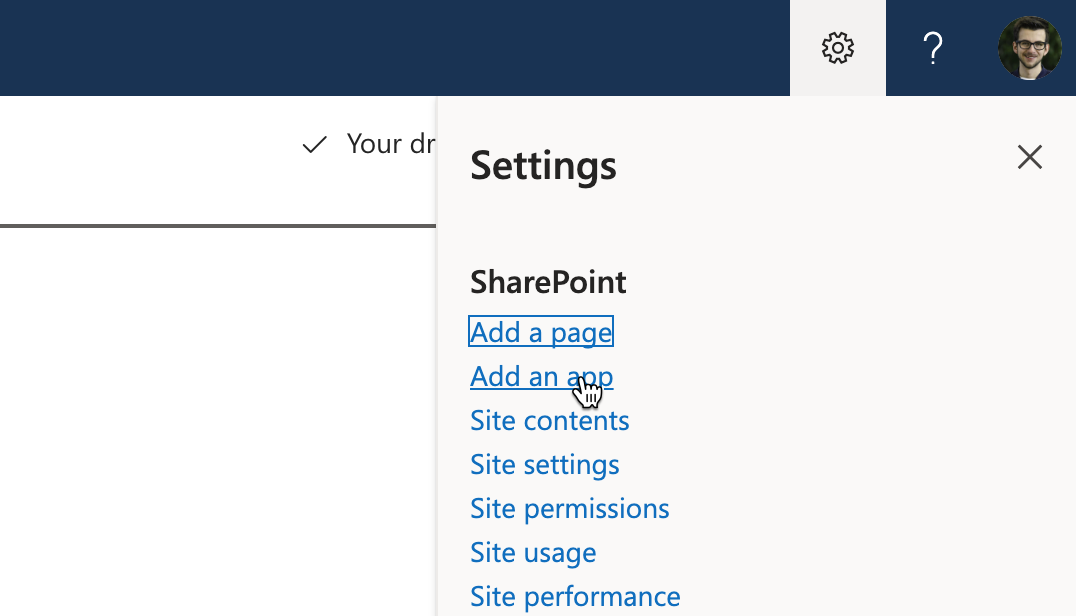Open Site settings from the panel
The image size is (1076, 616).
(544, 465)
